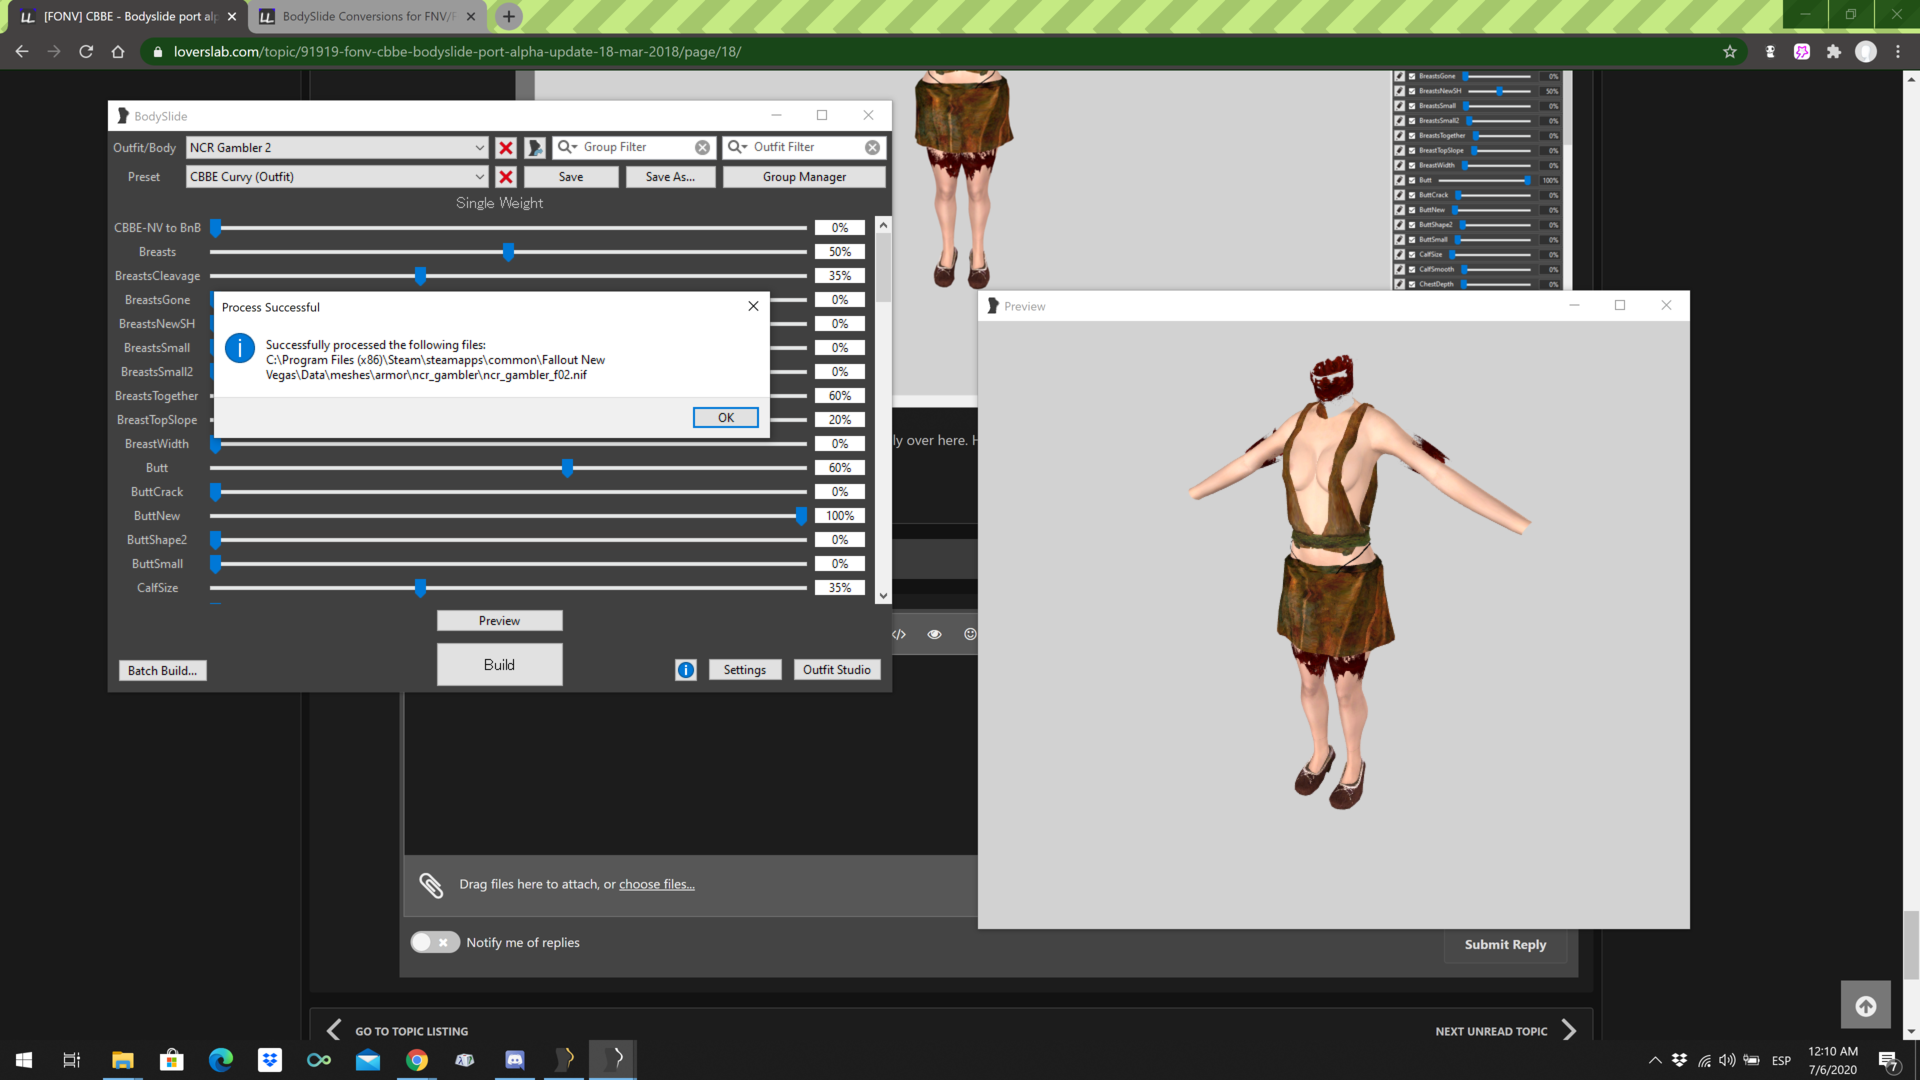The width and height of the screenshot is (1920, 1080).
Task: Open the BodySlide taskbar icon
Action: tap(613, 1060)
